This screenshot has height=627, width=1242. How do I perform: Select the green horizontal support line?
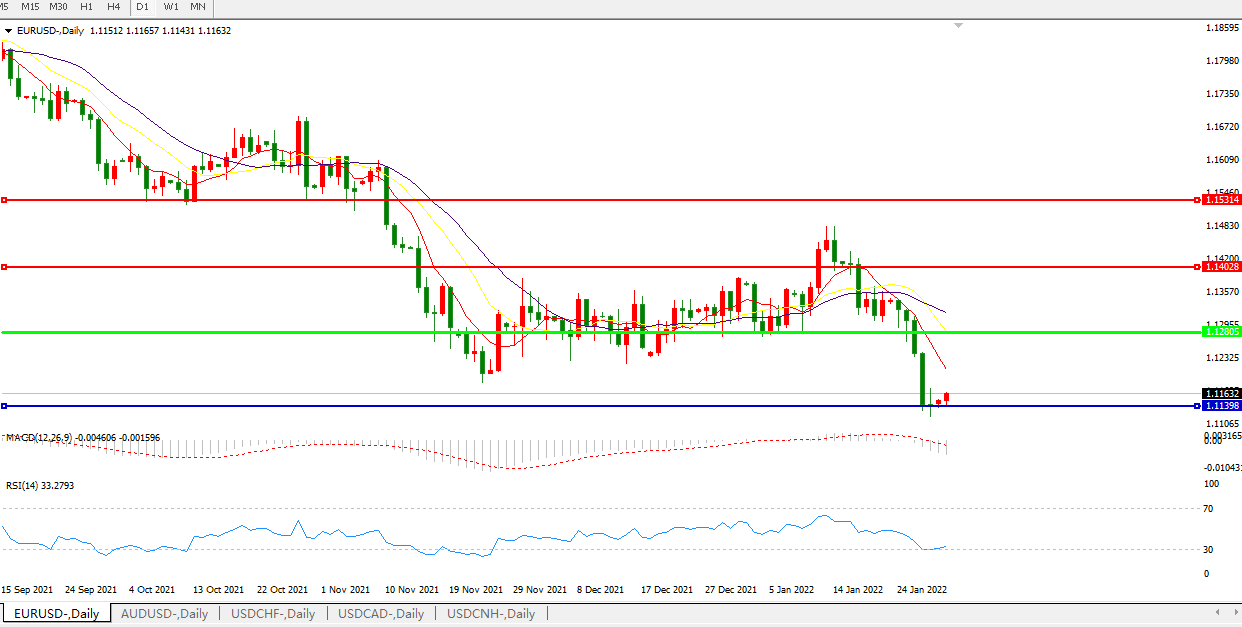[x=600, y=332]
